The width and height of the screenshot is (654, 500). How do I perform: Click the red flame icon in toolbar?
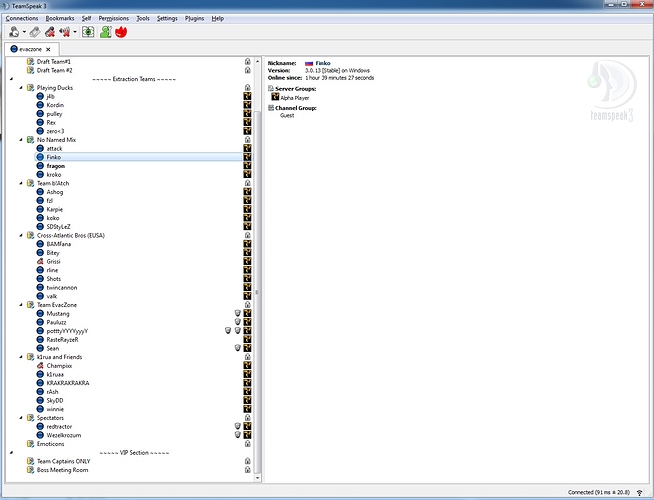coord(121,31)
